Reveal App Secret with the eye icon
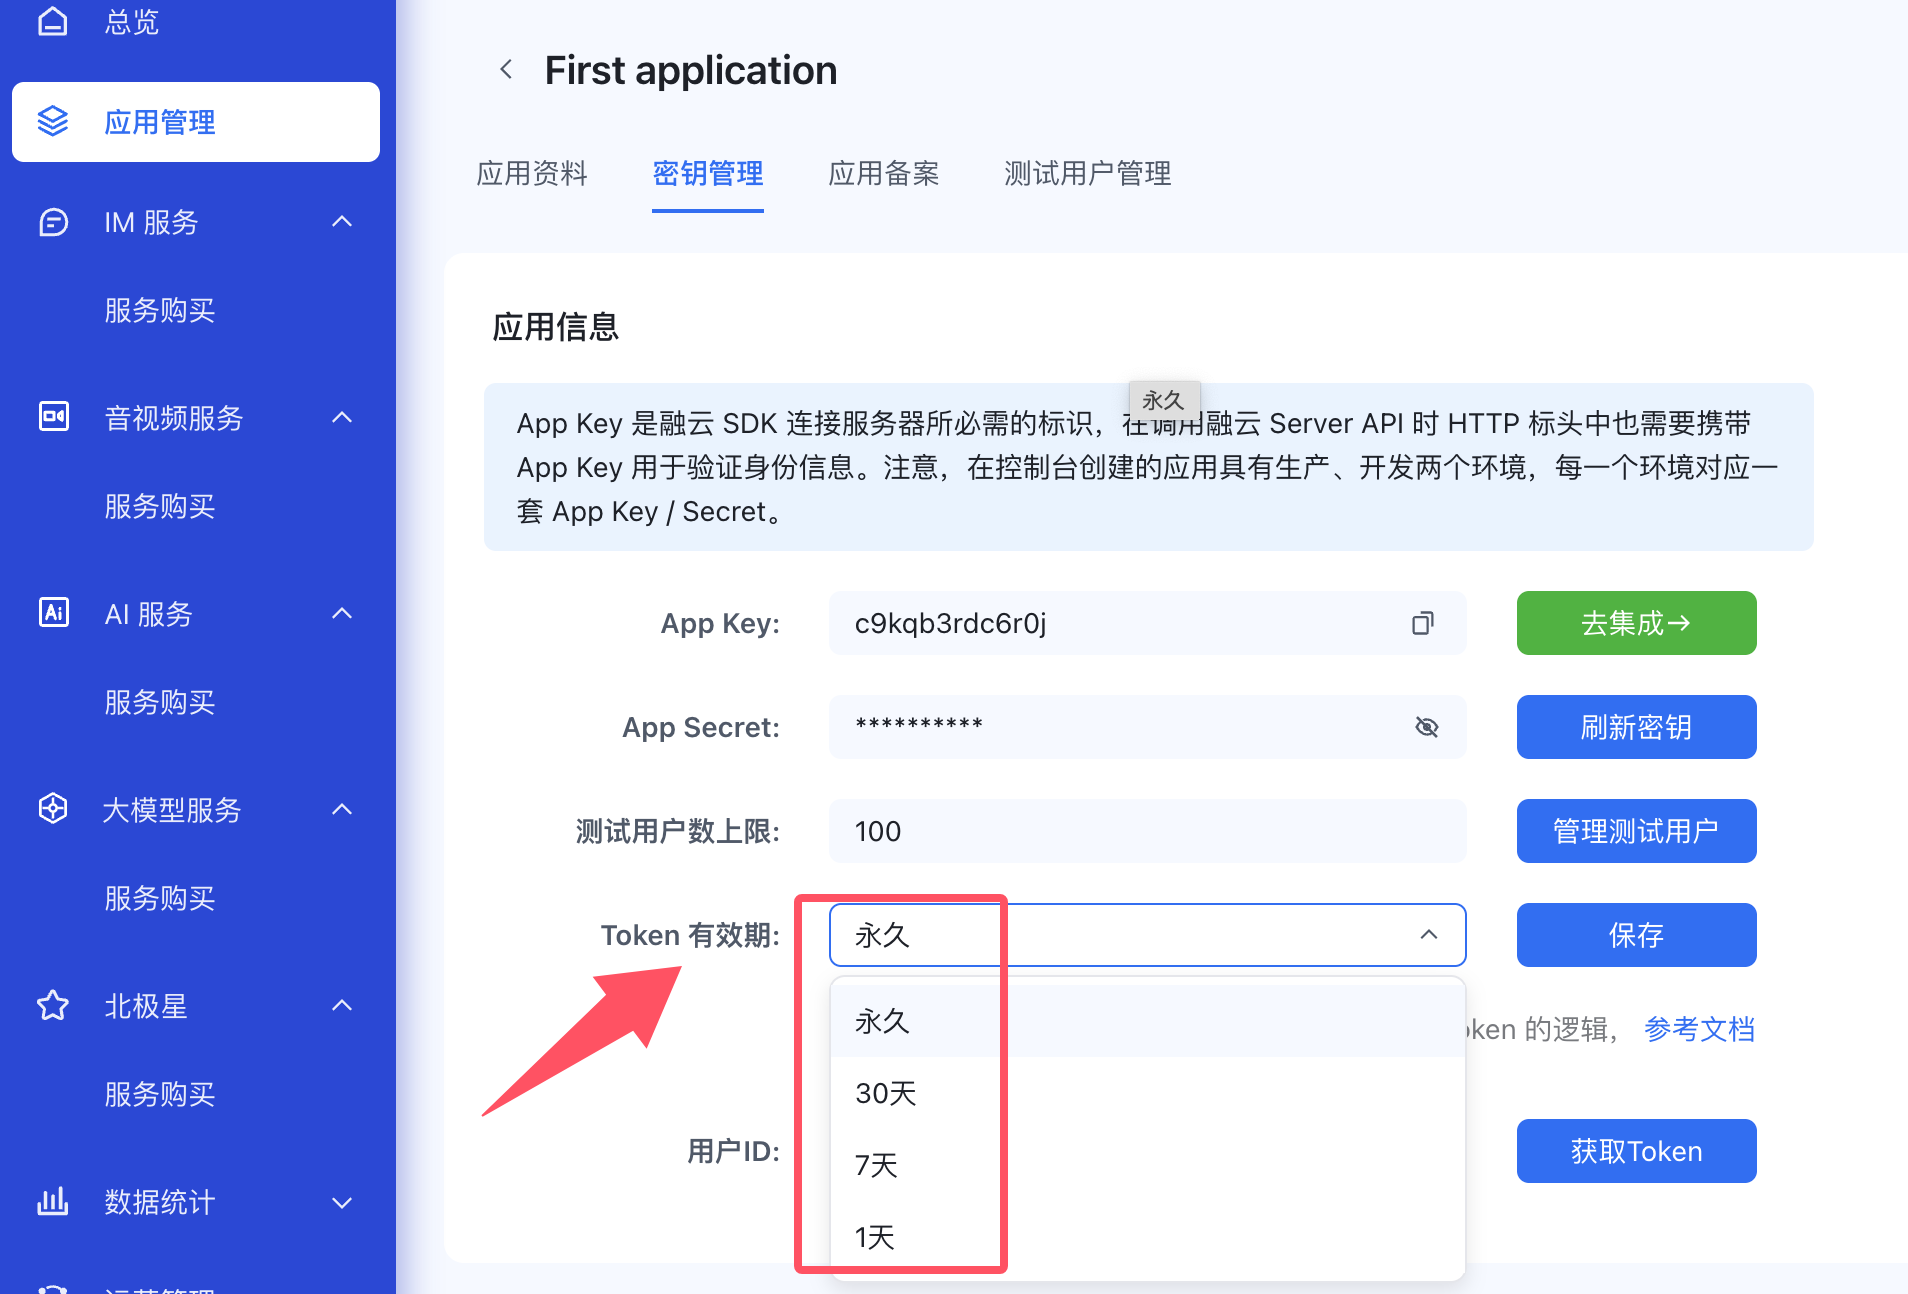This screenshot has width=1908, height=1294. 1427,727
